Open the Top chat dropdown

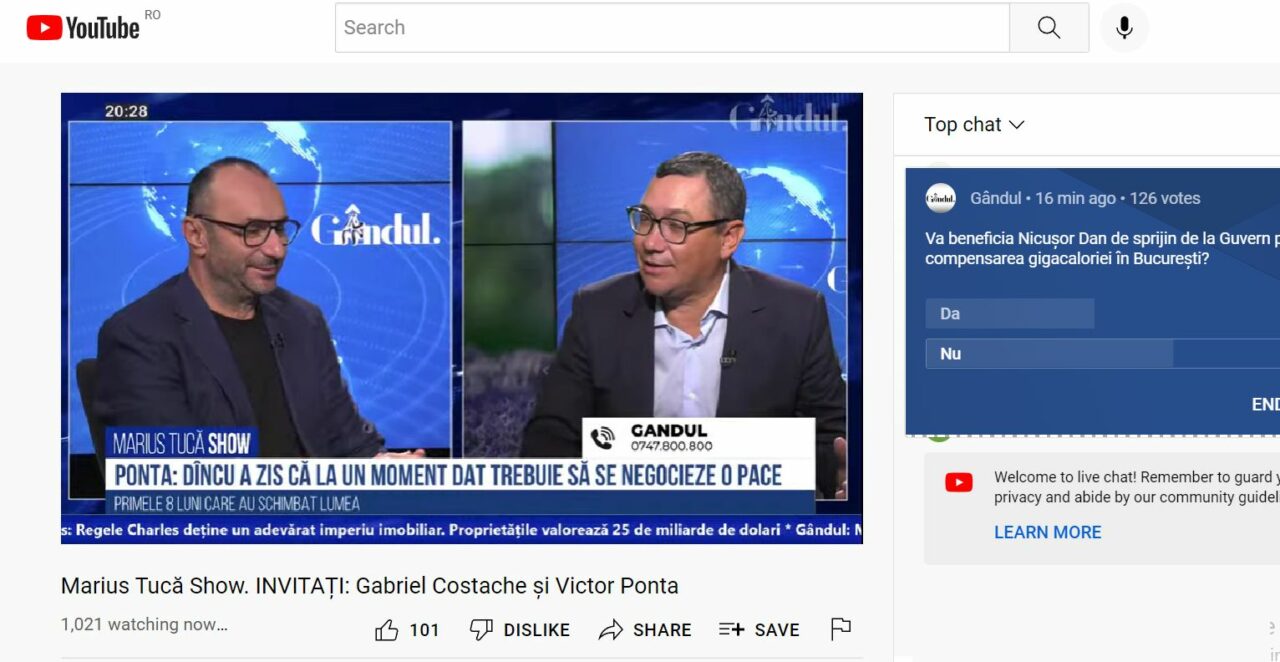[x=974, y=124]
